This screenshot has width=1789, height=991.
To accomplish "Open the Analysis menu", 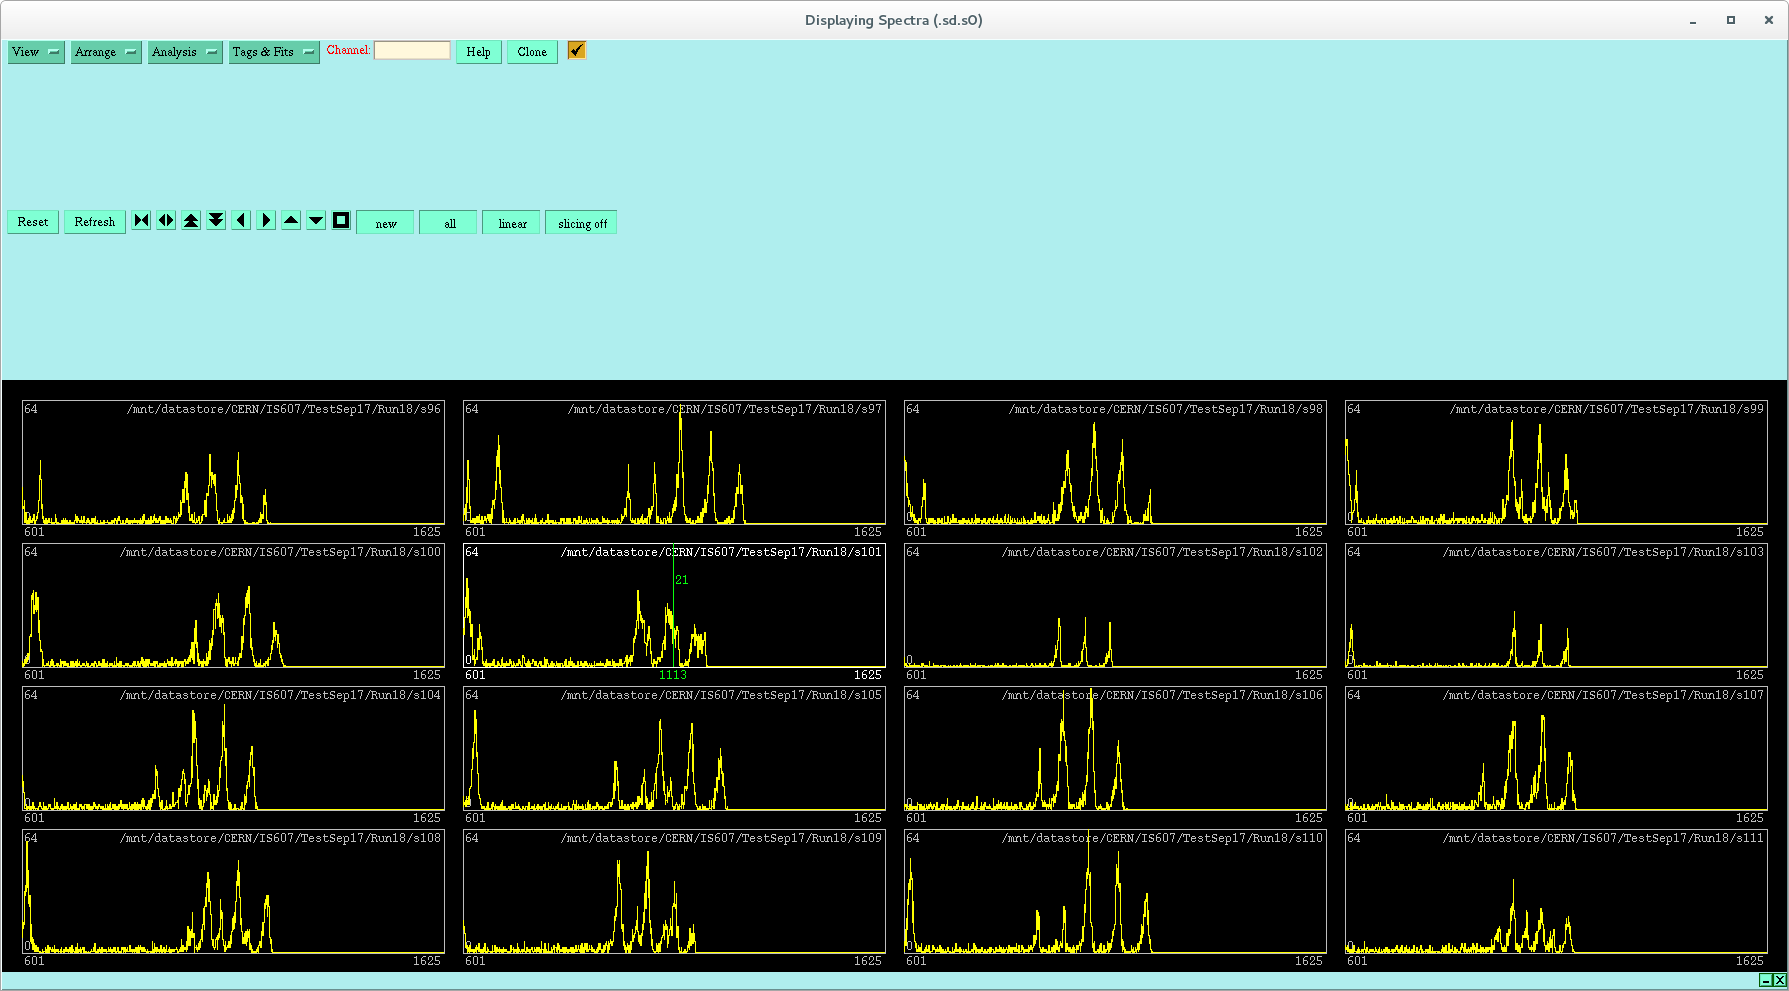I will tap(185, 52).
